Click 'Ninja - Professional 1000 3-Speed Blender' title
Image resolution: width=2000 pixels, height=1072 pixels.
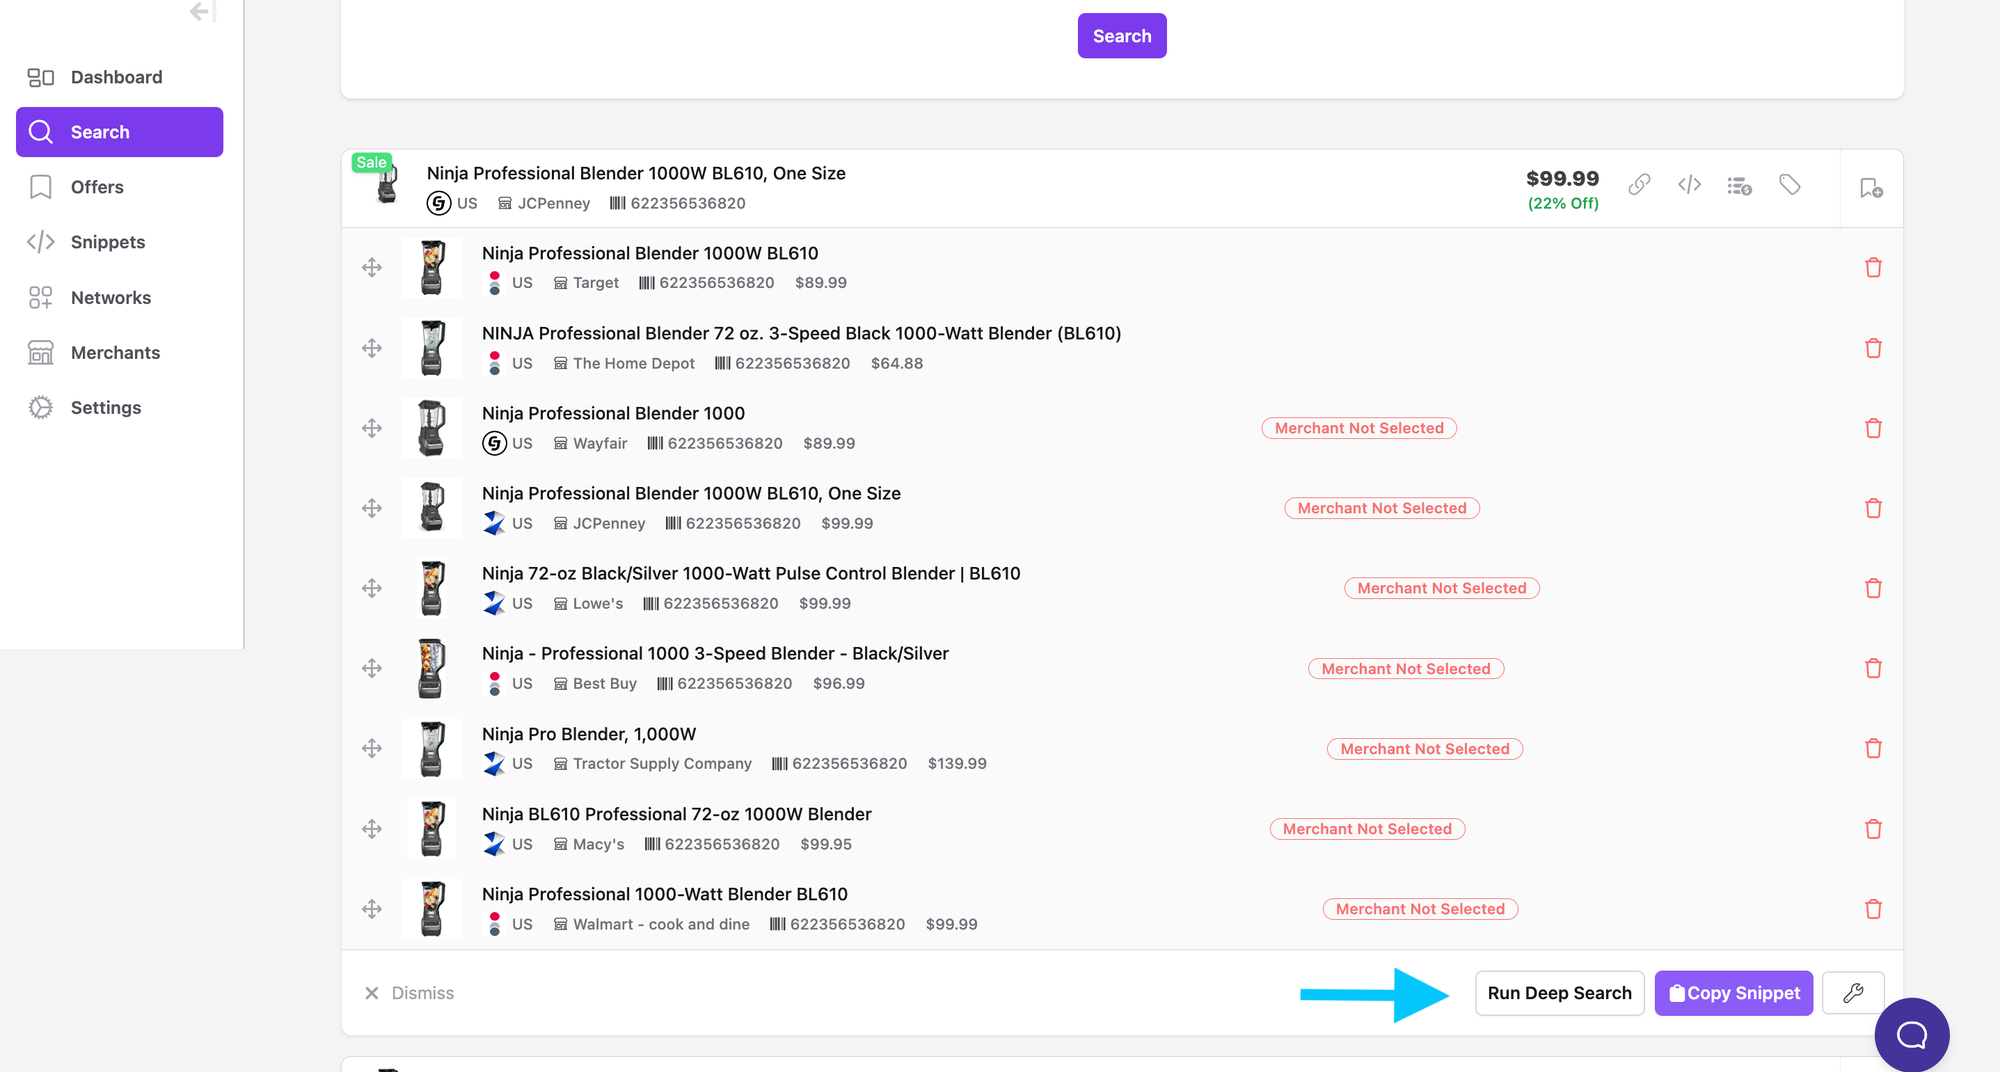pyautogui.click(x=715, y=653)
